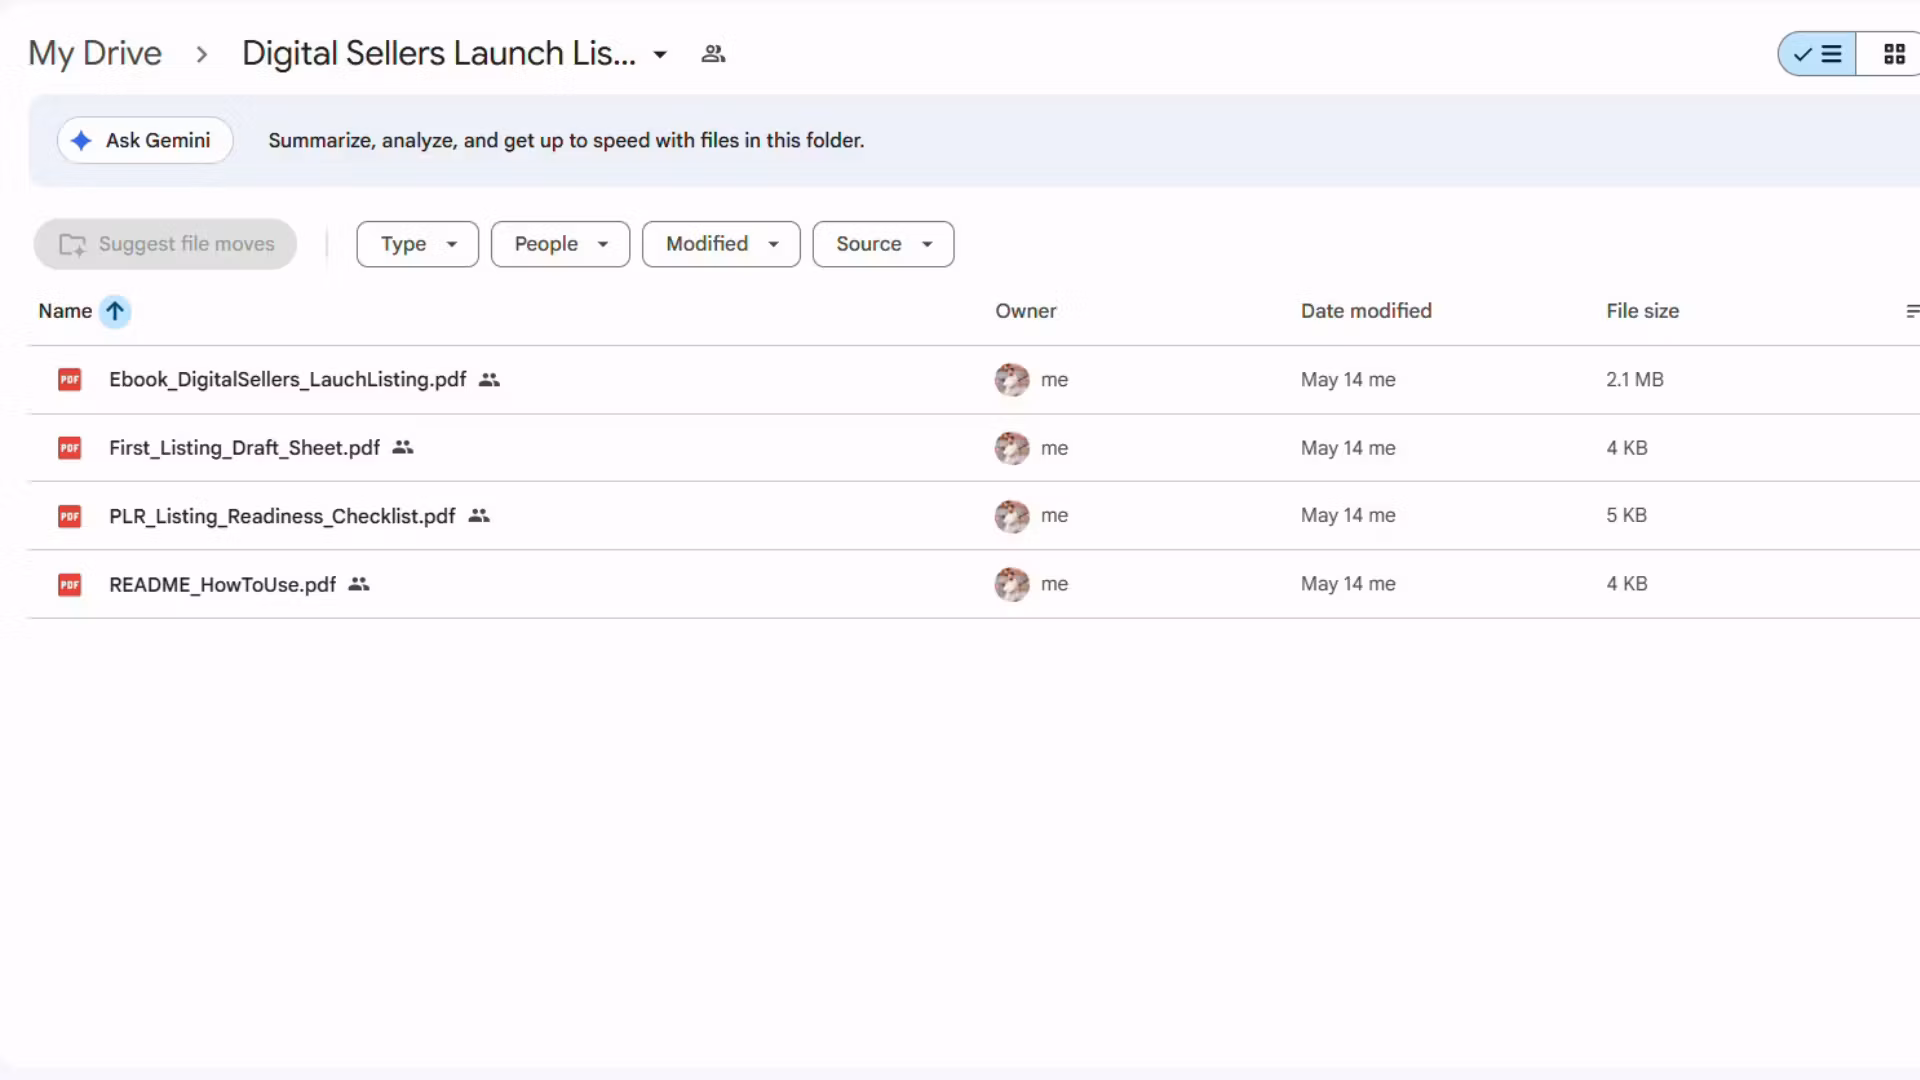
Task: Click the Owner column header
Action: [1026, 311]
